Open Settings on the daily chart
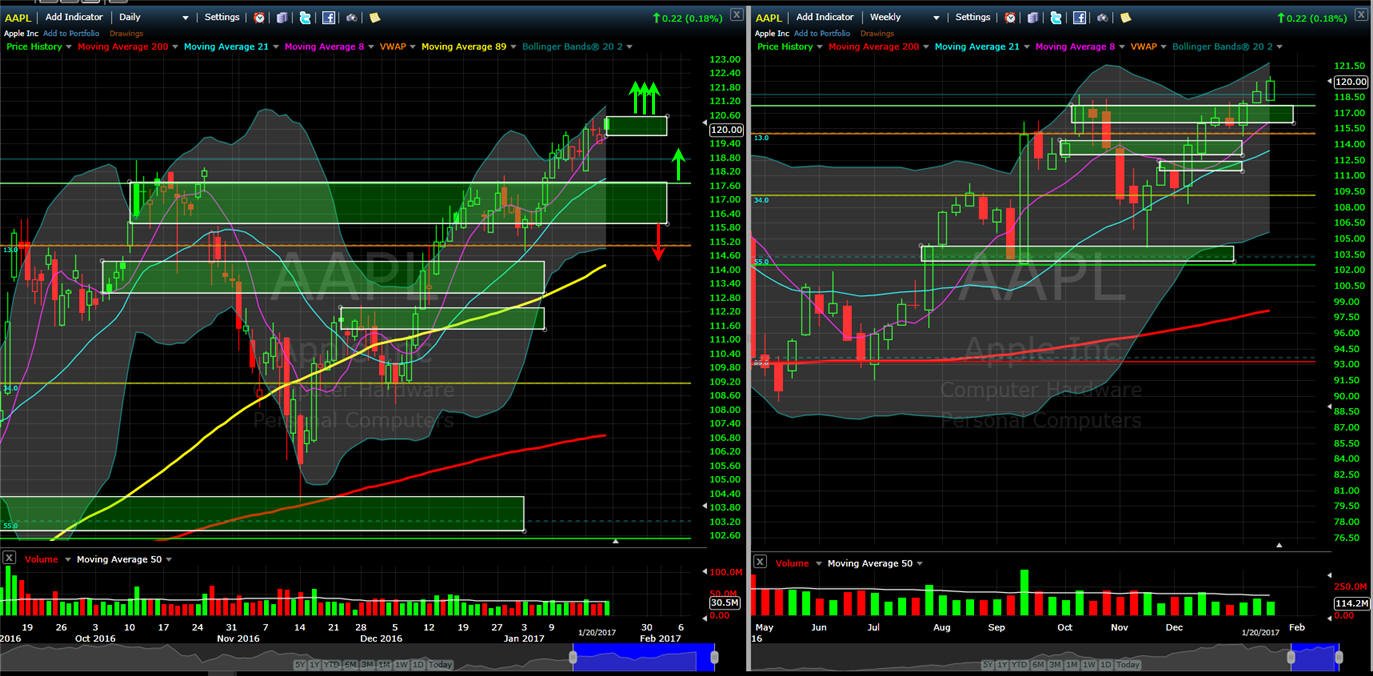 (x=222, y=17)
